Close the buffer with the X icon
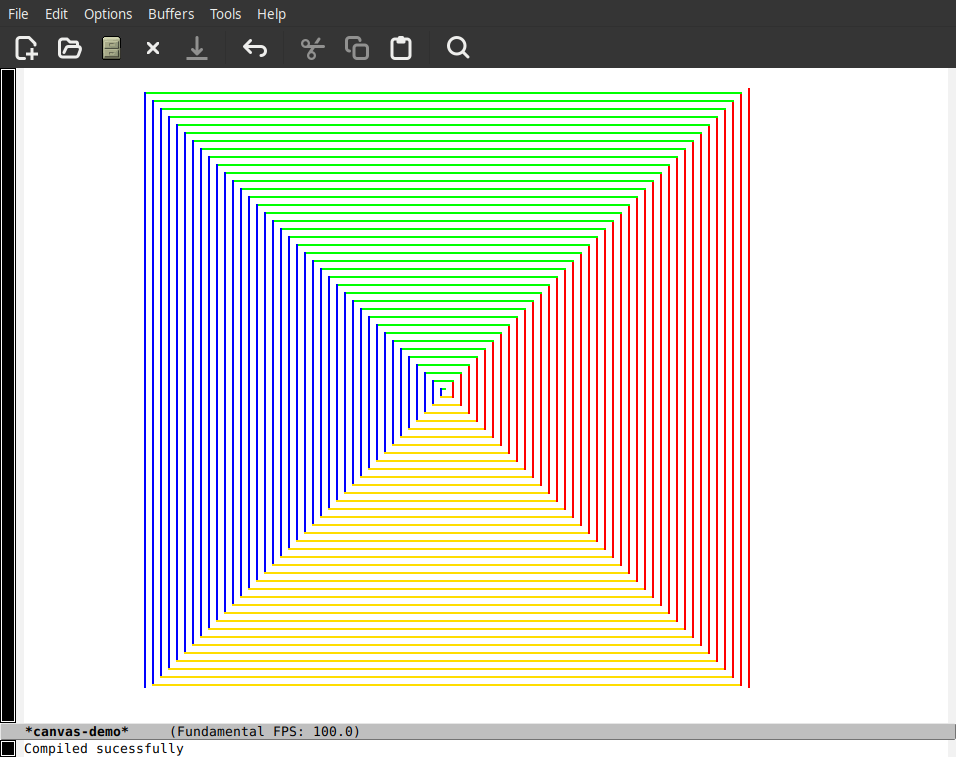 (153, 48)
